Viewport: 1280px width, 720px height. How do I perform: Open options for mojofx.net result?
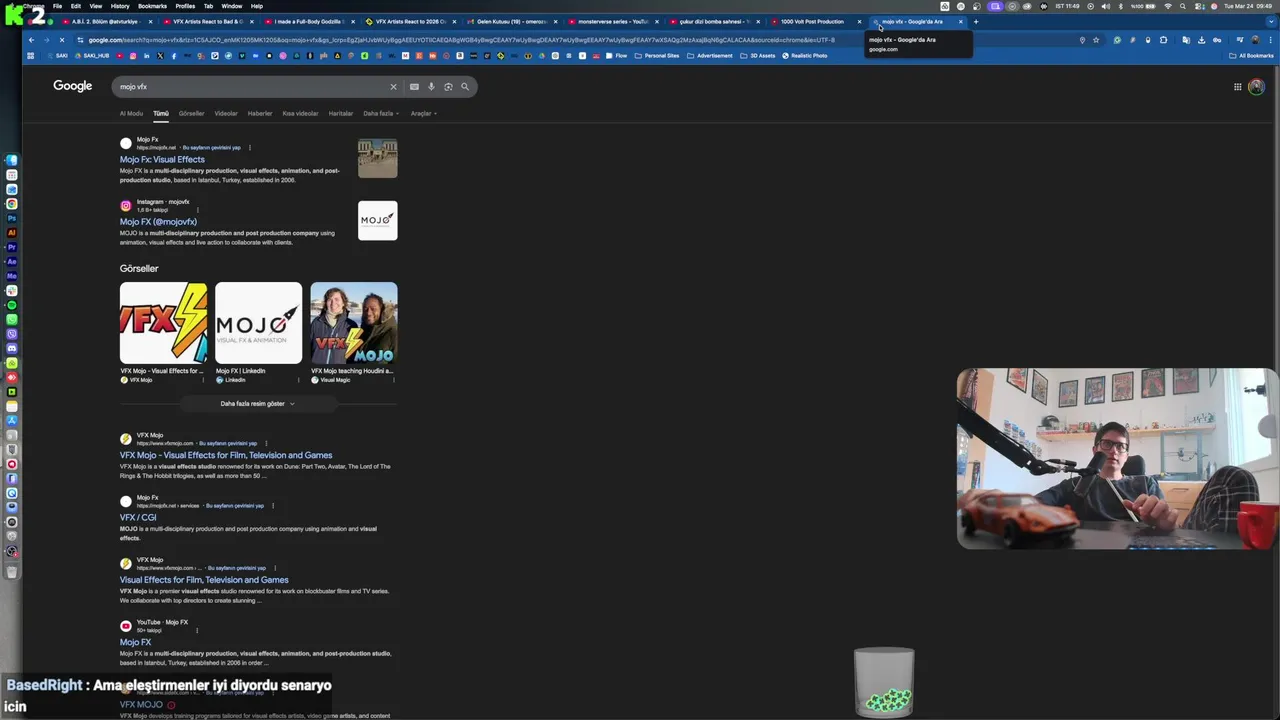coord(250,147)
